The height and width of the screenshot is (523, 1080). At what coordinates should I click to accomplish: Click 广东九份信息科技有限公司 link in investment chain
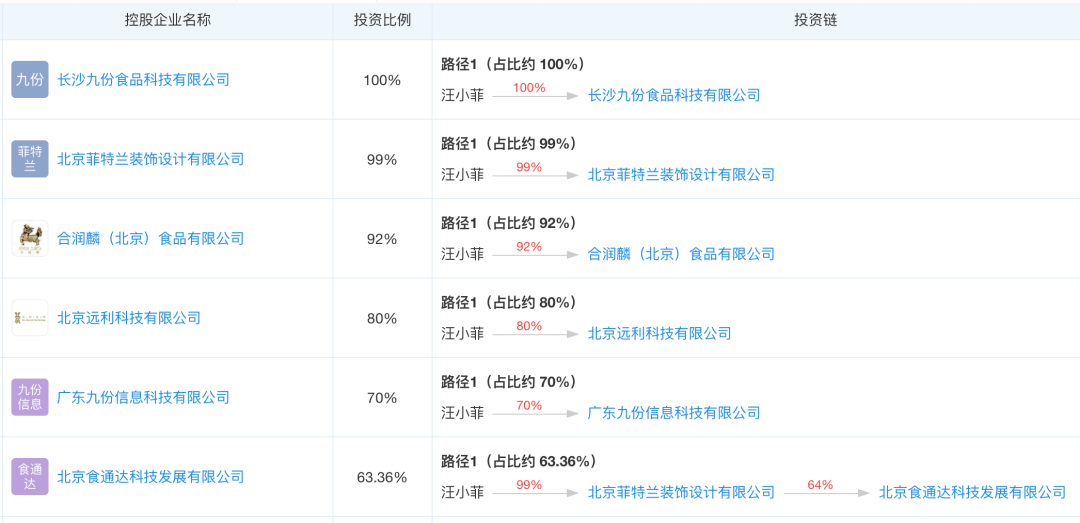tap(674, 413)
